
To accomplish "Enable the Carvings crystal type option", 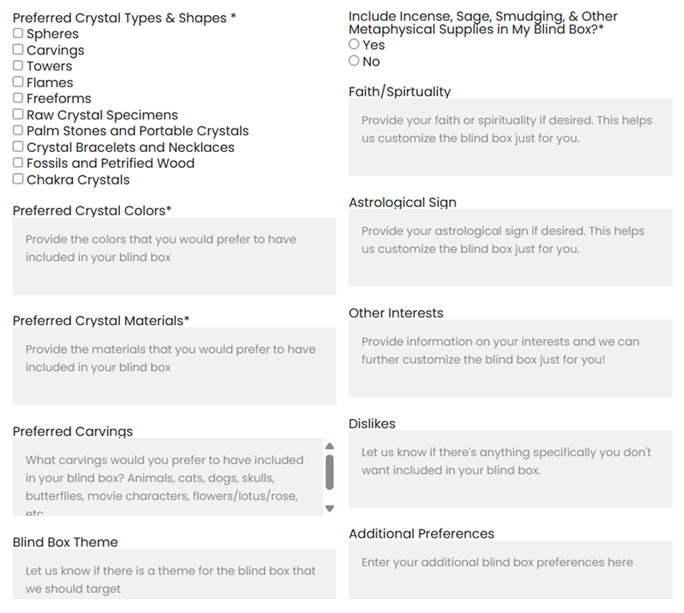I will click(x=18, y=50).
